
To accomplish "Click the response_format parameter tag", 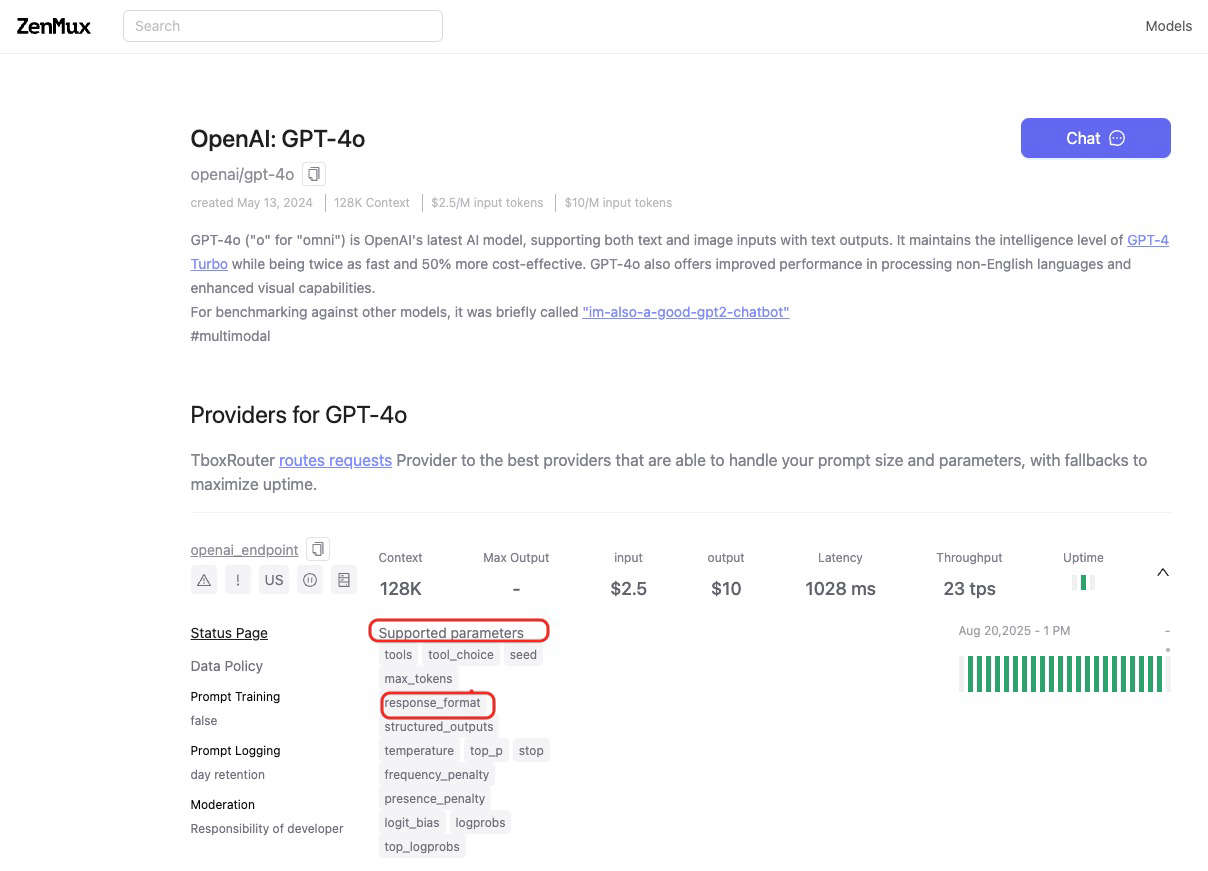I will [x=433, y=703].
